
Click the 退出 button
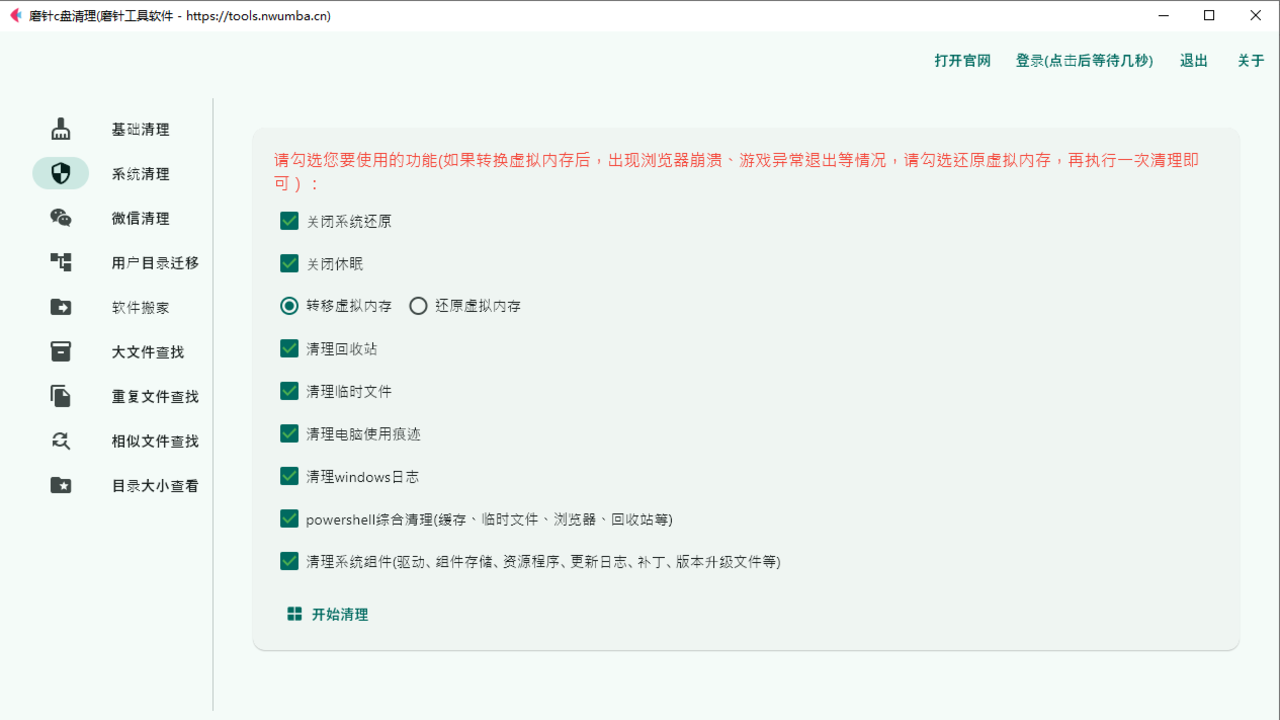(x=1194, y=61)
